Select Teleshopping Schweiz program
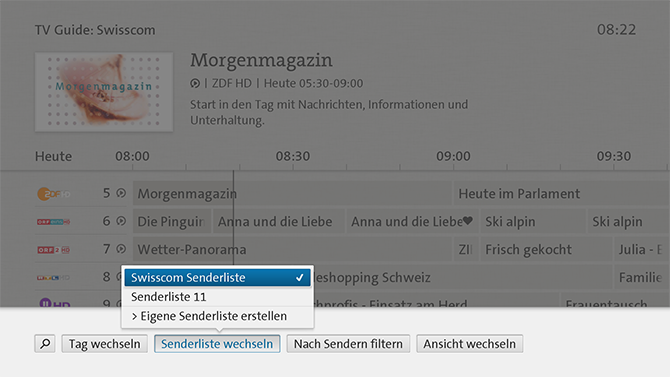Screen dimensions: 670x377 (x=463, y=277)
